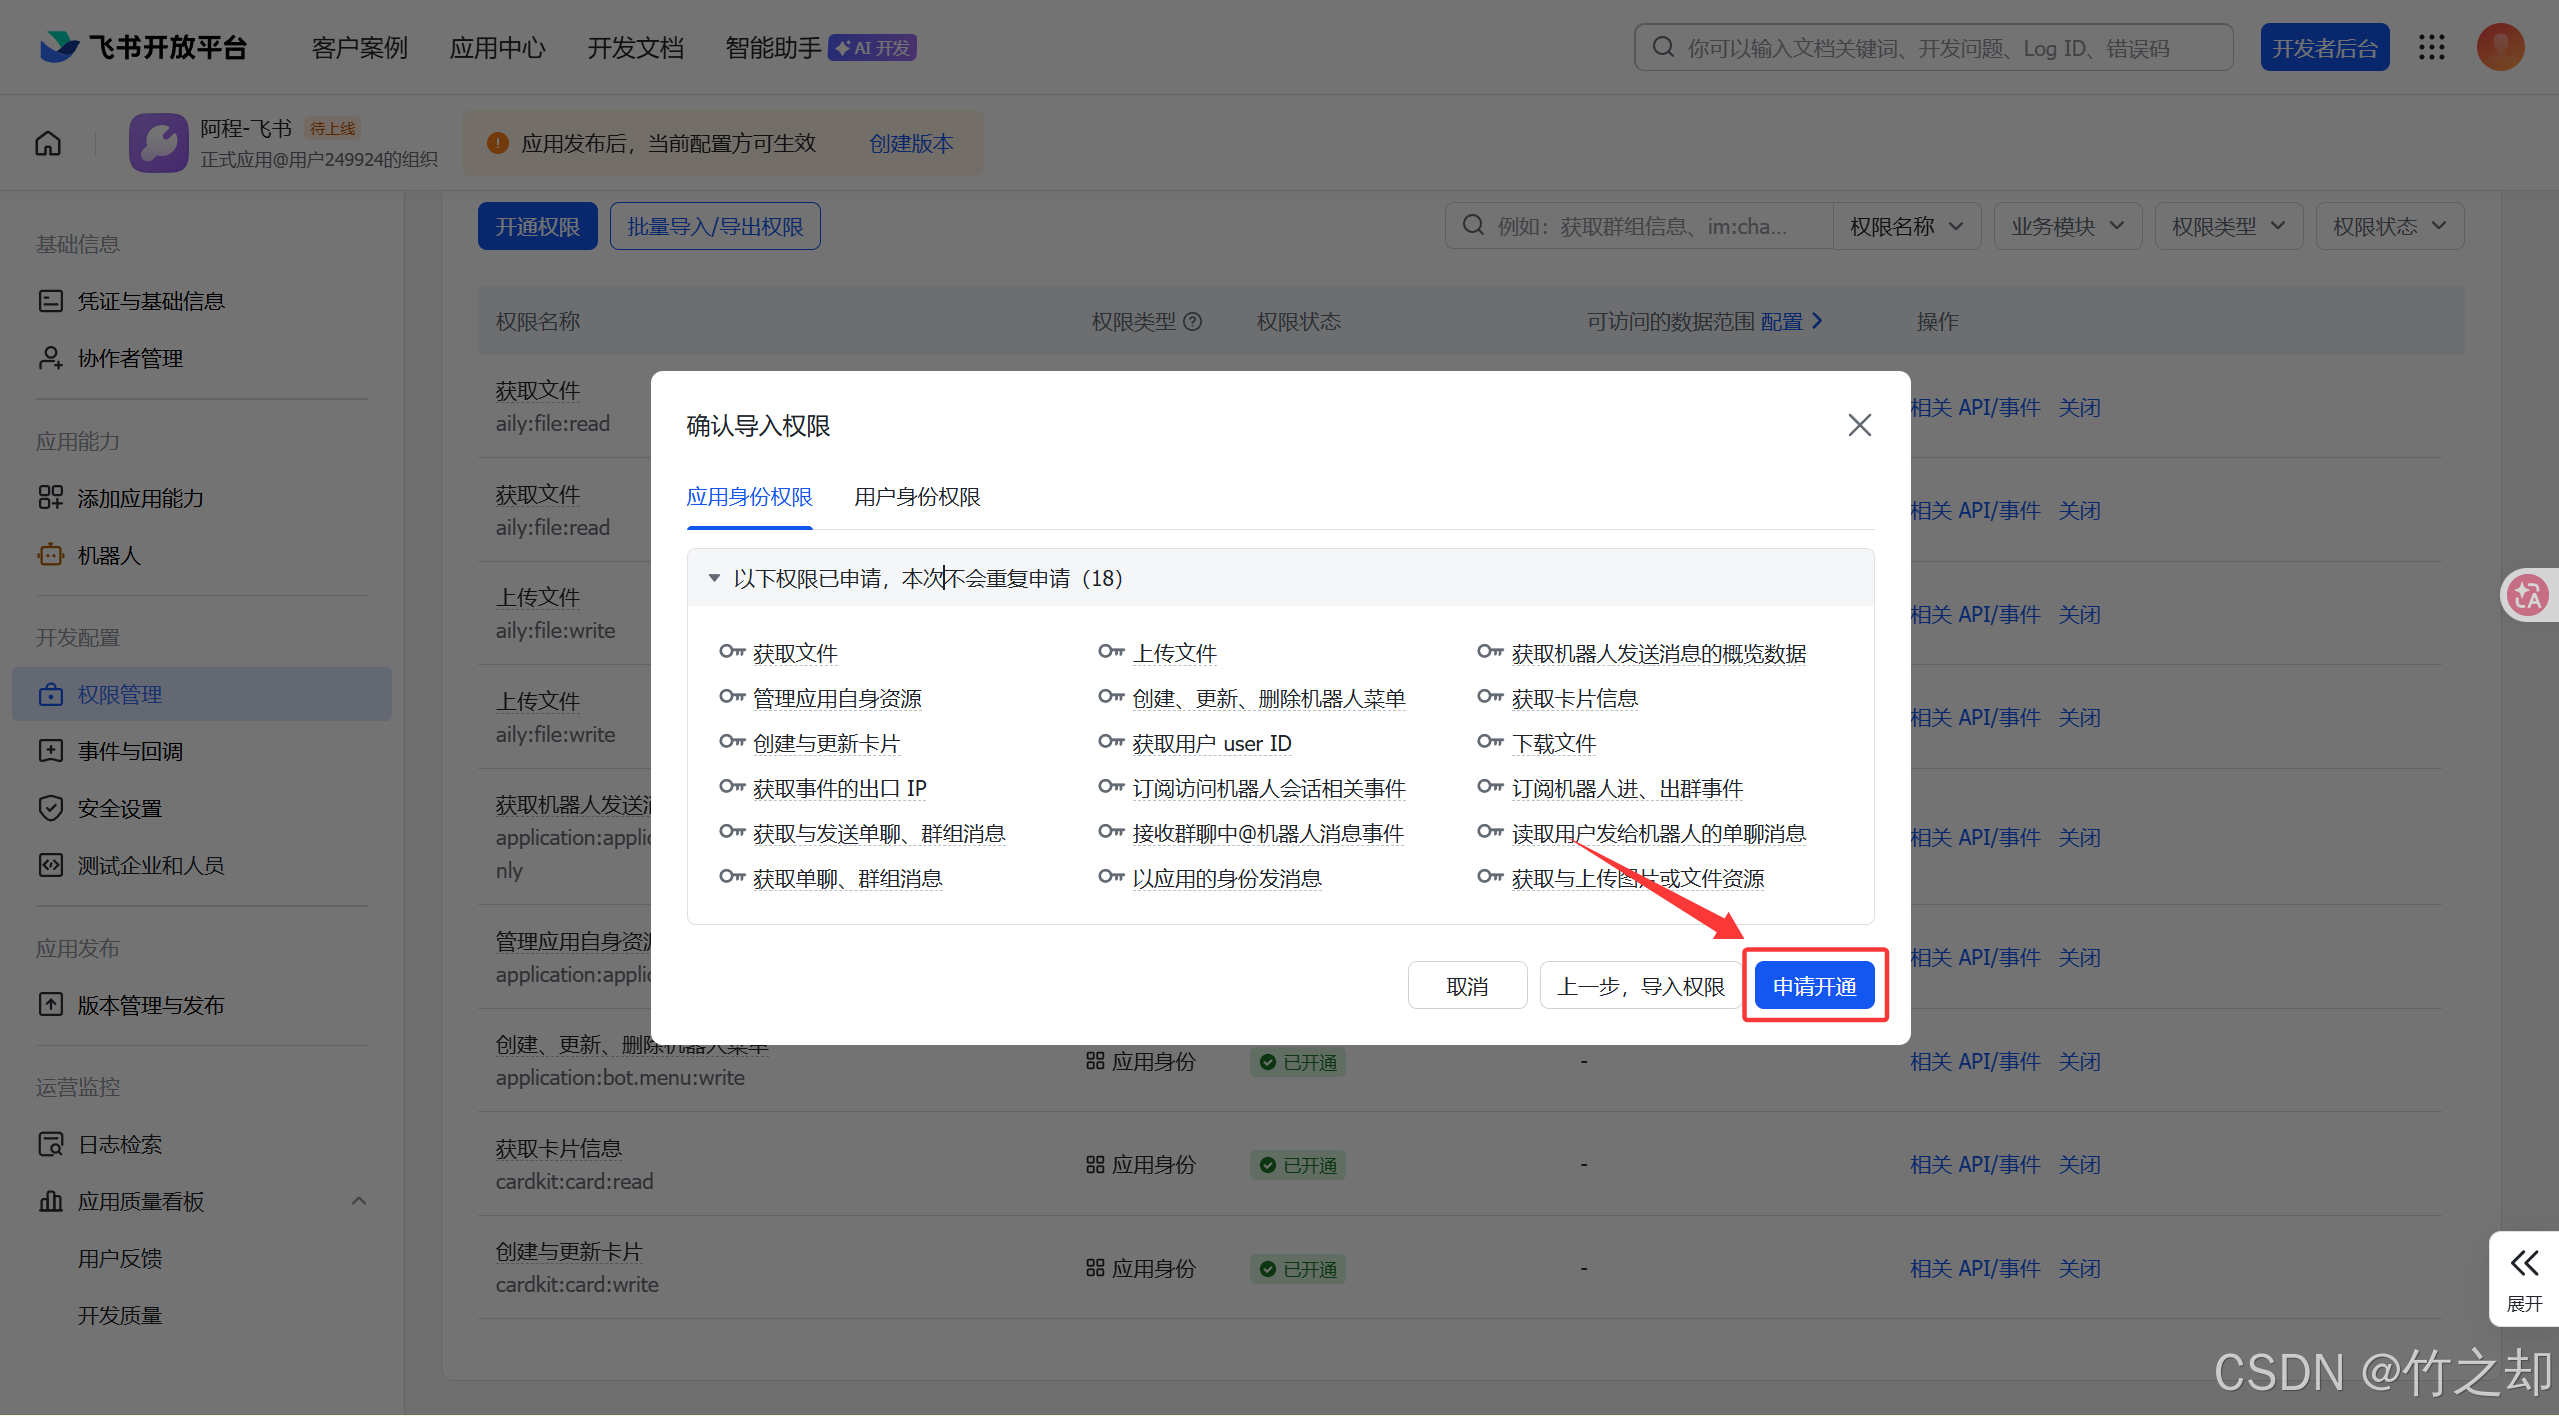Click the 阿程-飞书 app logo icon
This screenshot has width=2559, height=1416.
[158, 143]
